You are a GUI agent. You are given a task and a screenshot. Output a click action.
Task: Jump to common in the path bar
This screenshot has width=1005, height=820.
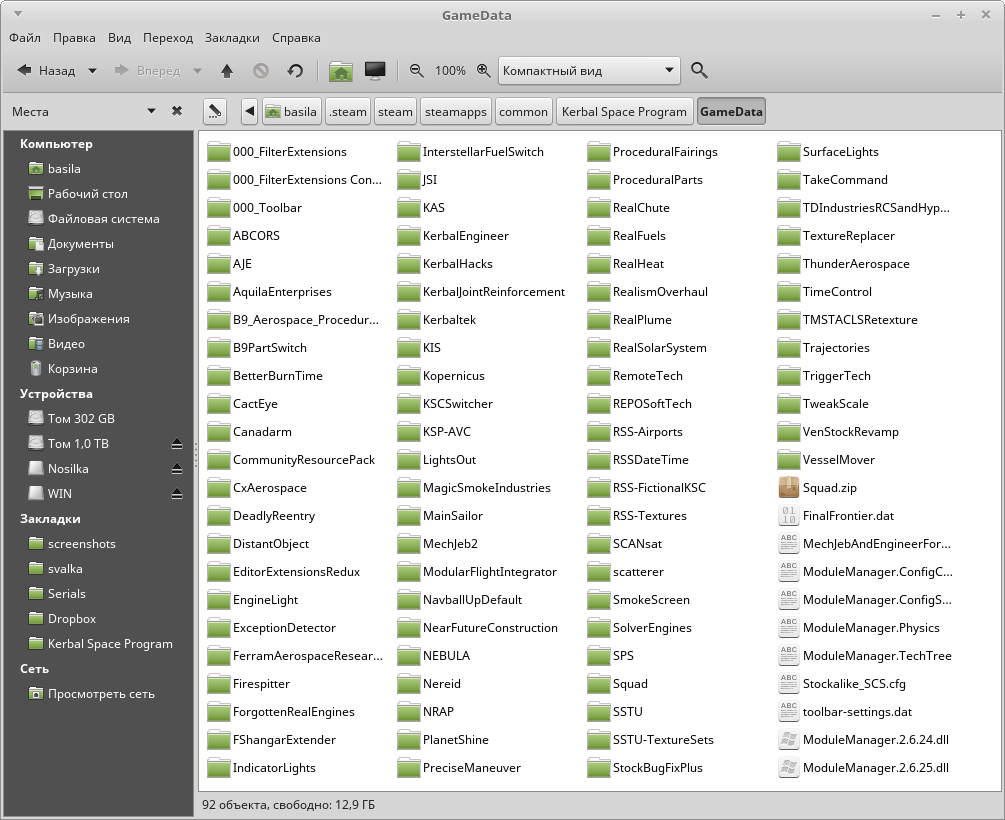click(523, 112)
